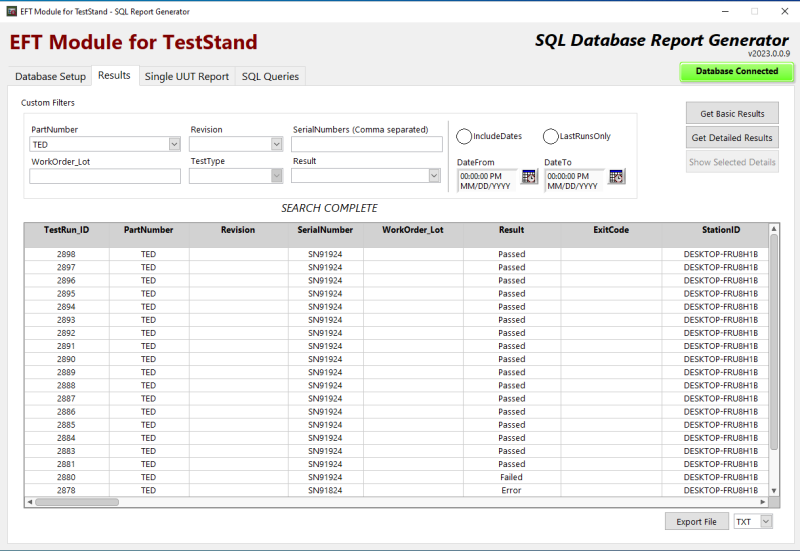Select TestRun_ID 2895 cell
Viewport: 800px width, 551px height.
point(66,294)
